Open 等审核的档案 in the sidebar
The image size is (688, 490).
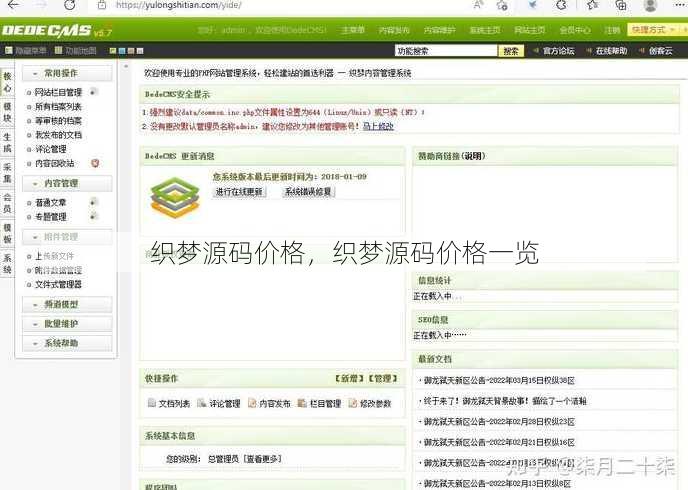[x=58, y=121]
